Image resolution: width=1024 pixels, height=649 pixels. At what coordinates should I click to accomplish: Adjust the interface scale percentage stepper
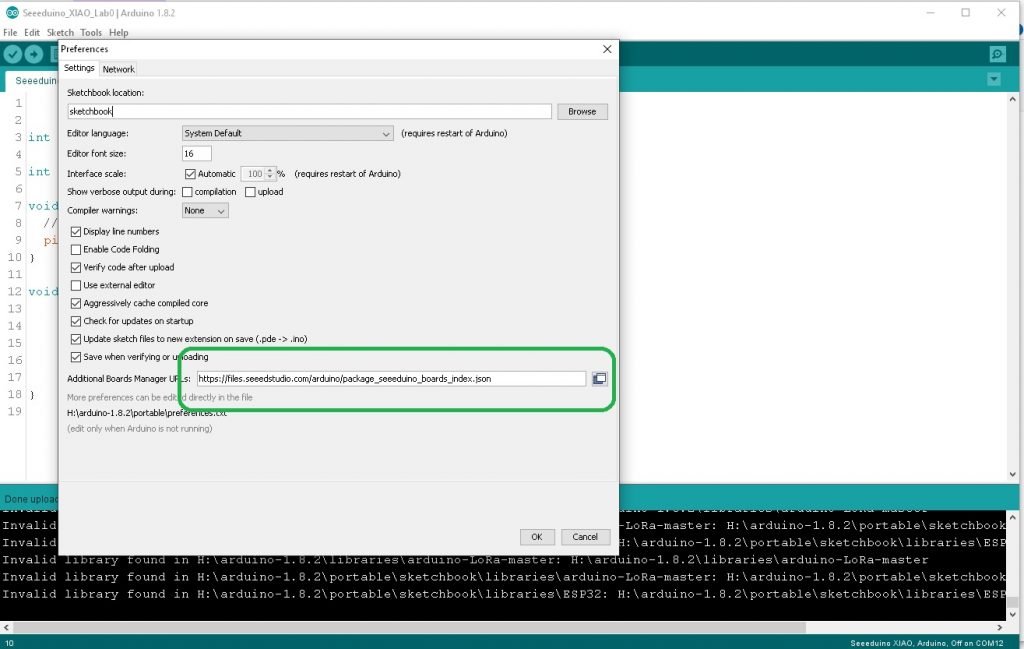(270, 174)
